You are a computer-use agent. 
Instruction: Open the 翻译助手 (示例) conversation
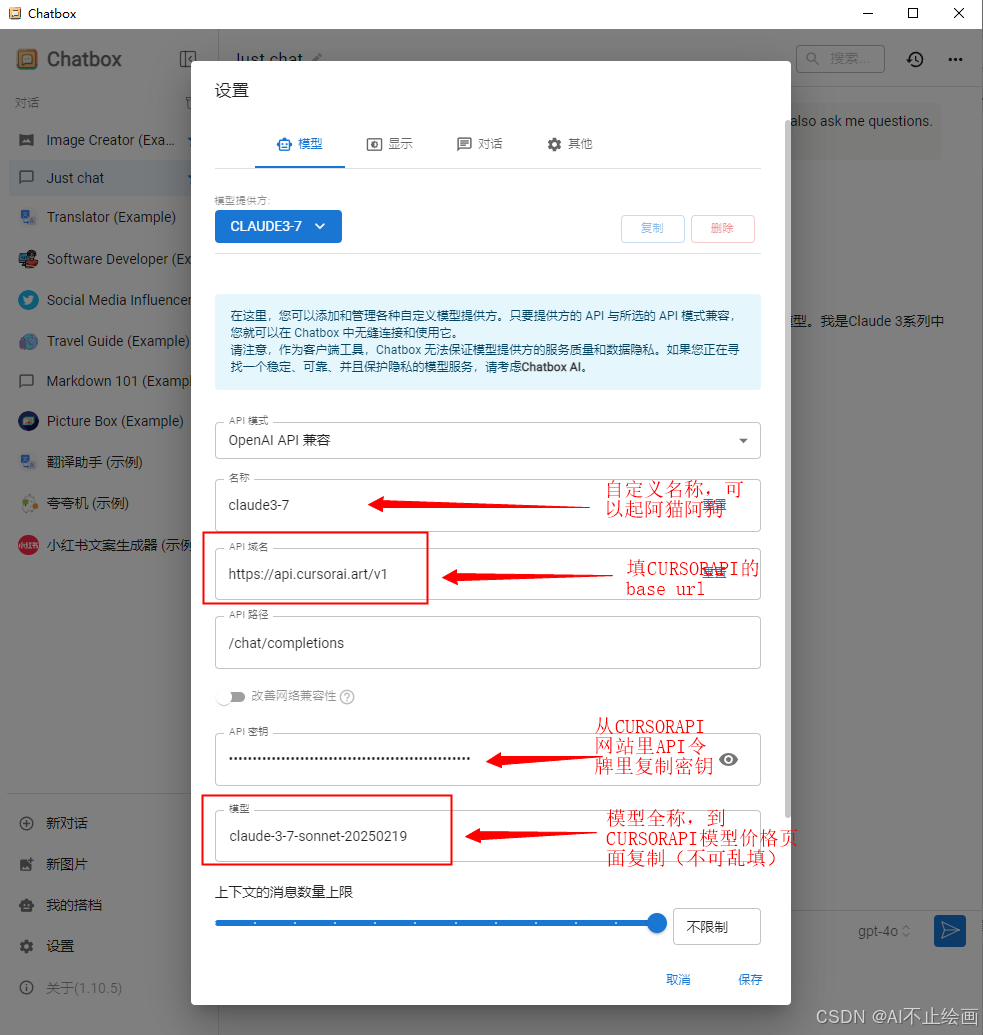coord(100,462)
